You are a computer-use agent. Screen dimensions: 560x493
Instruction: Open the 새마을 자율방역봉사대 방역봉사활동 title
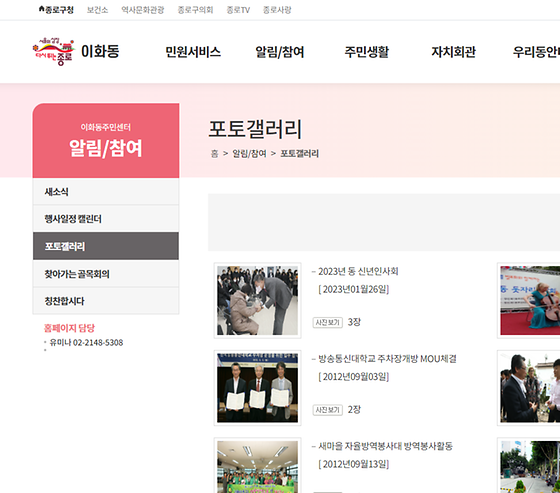click(385, 446)
